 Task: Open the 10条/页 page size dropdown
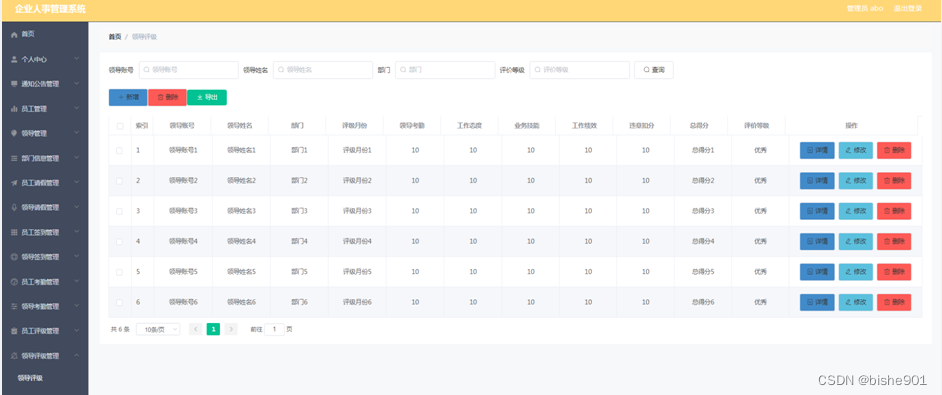coord(158,329)
